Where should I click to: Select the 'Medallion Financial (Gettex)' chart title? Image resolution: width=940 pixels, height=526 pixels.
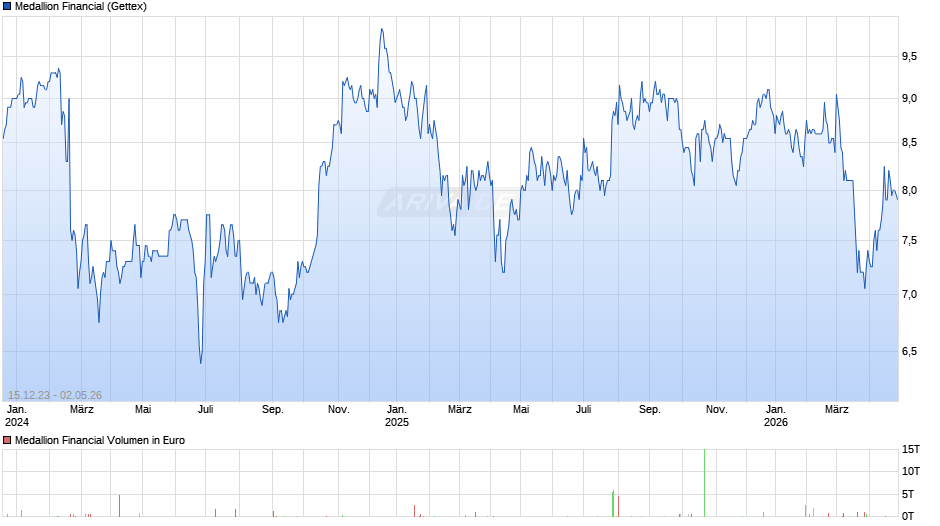pyautogui.click(x=81, y=7)
